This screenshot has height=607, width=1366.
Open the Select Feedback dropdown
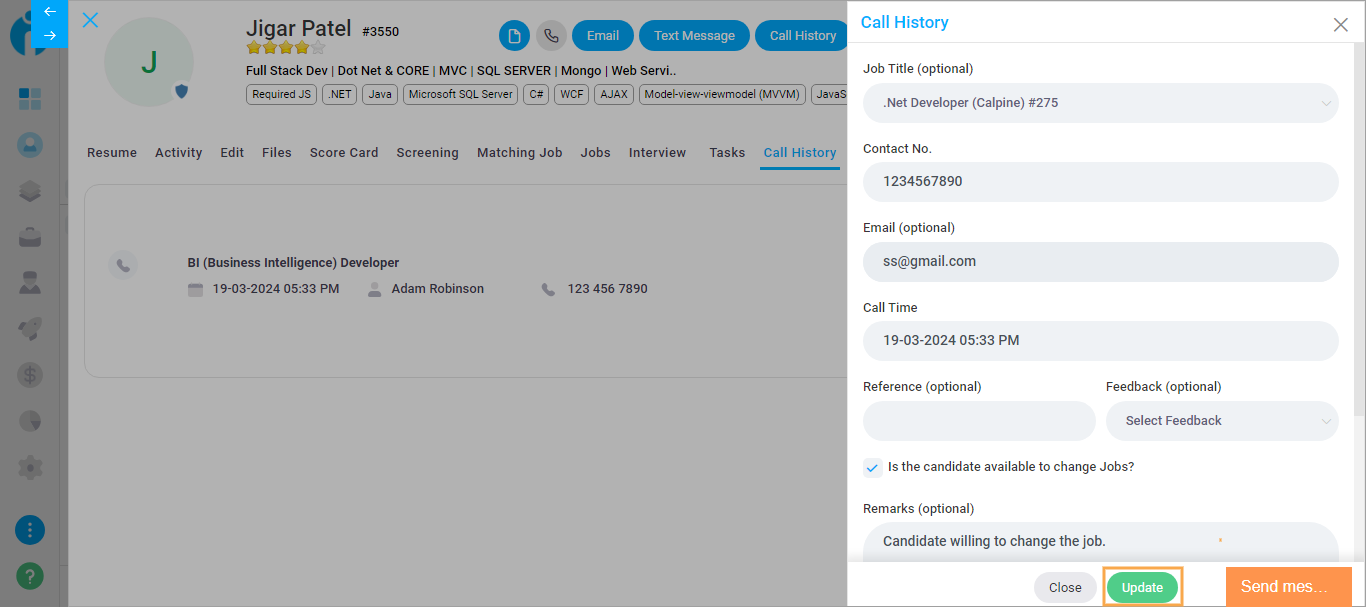coord(1222,421)
